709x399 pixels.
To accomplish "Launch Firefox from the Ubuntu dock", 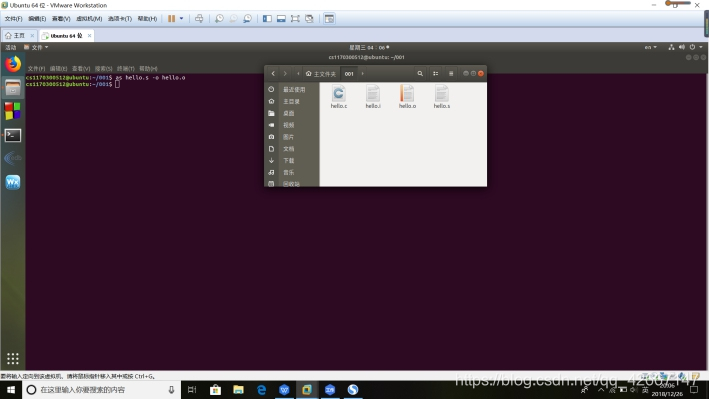I will click(x=13, y=64).
